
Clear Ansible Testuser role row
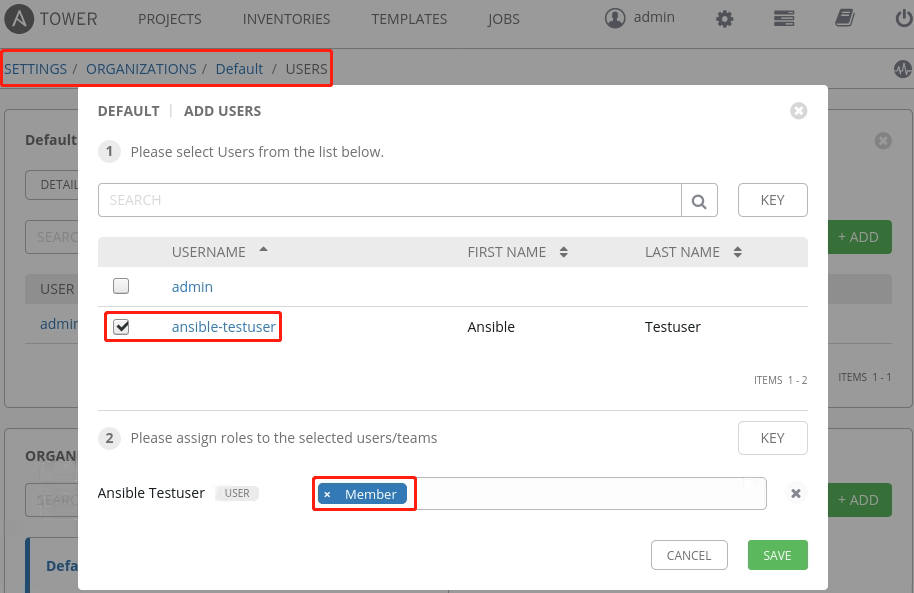[x=796, y=493]
